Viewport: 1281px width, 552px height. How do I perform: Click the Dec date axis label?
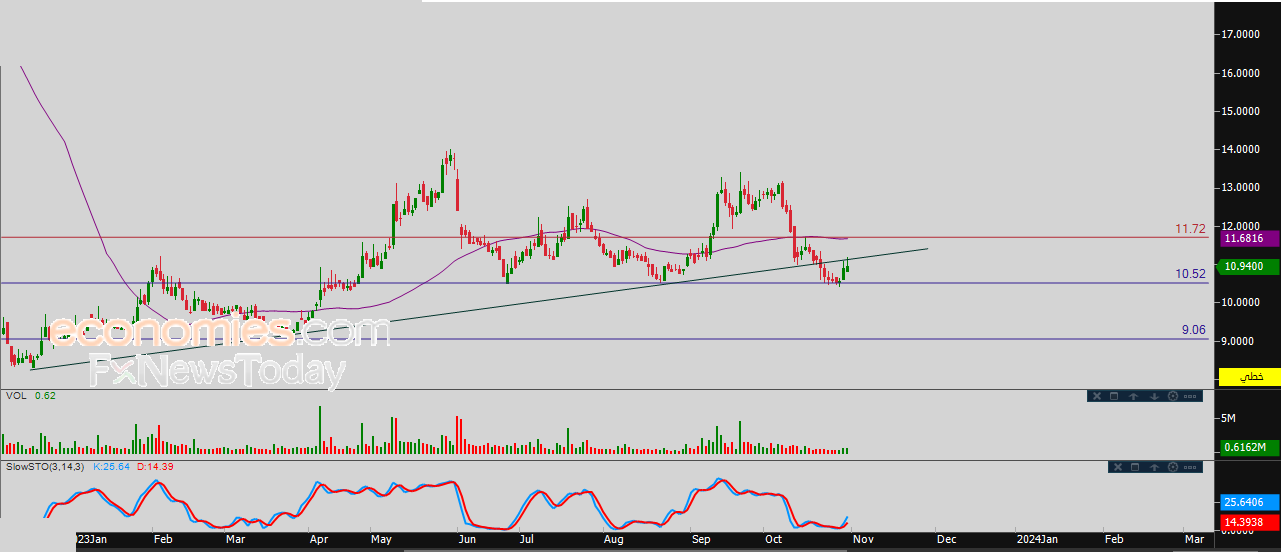tap(946, 540)
